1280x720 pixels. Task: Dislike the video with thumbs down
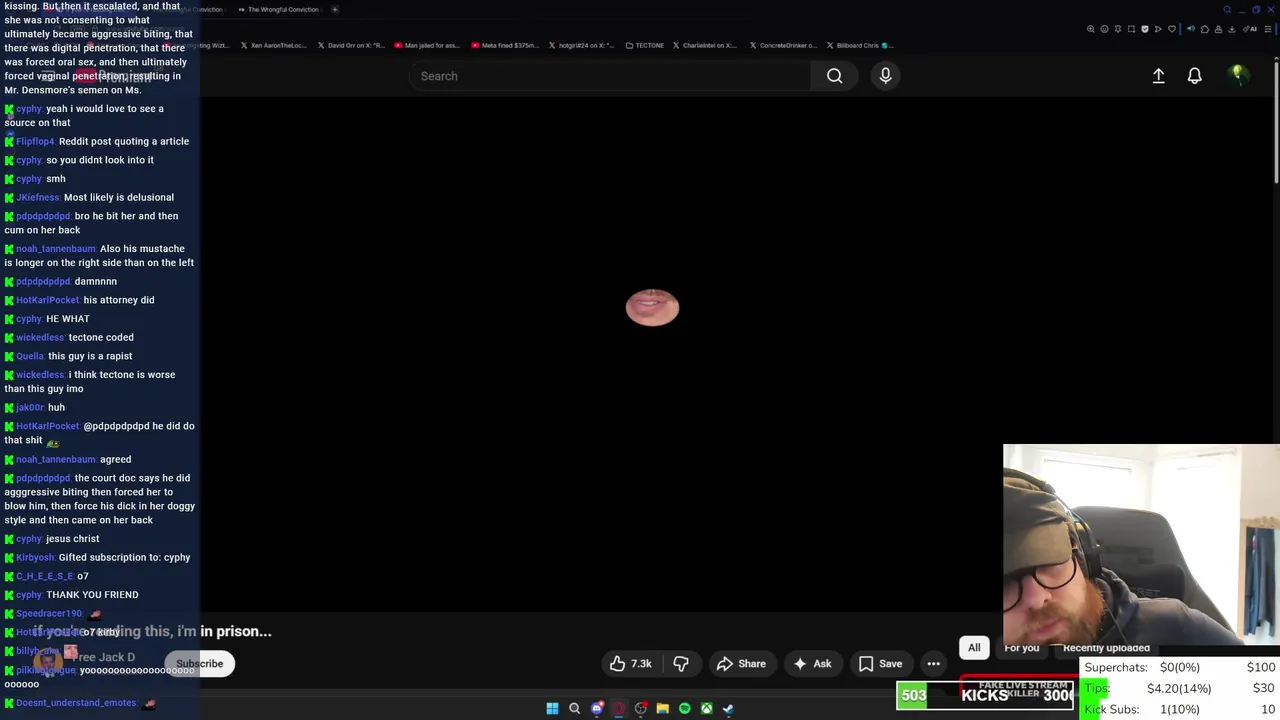[681, 664]
